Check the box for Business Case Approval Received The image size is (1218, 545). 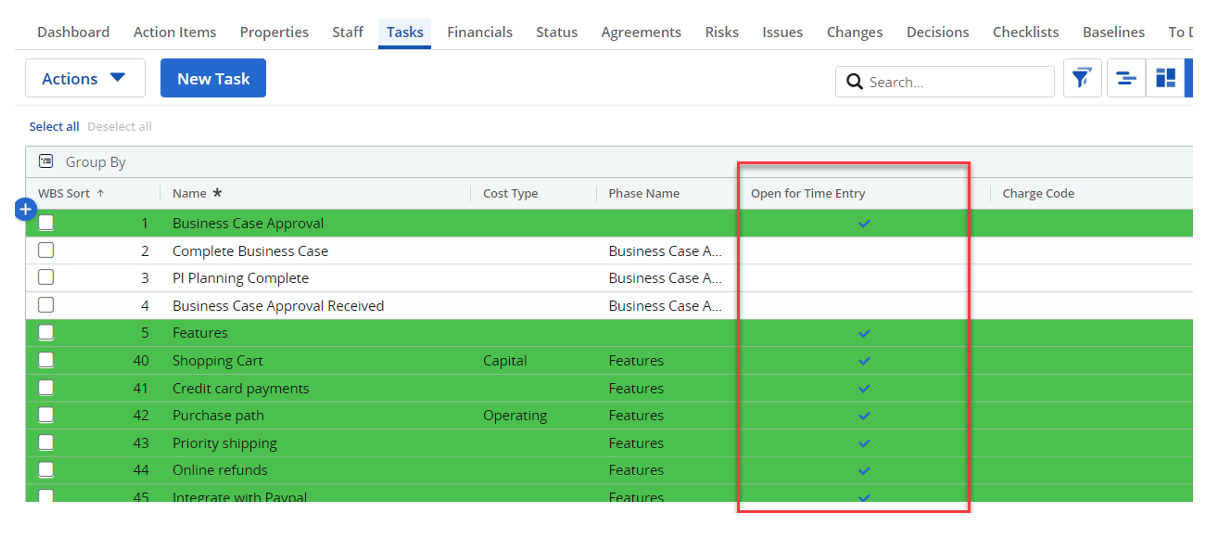pyautogui.click(x=46, y=305)
